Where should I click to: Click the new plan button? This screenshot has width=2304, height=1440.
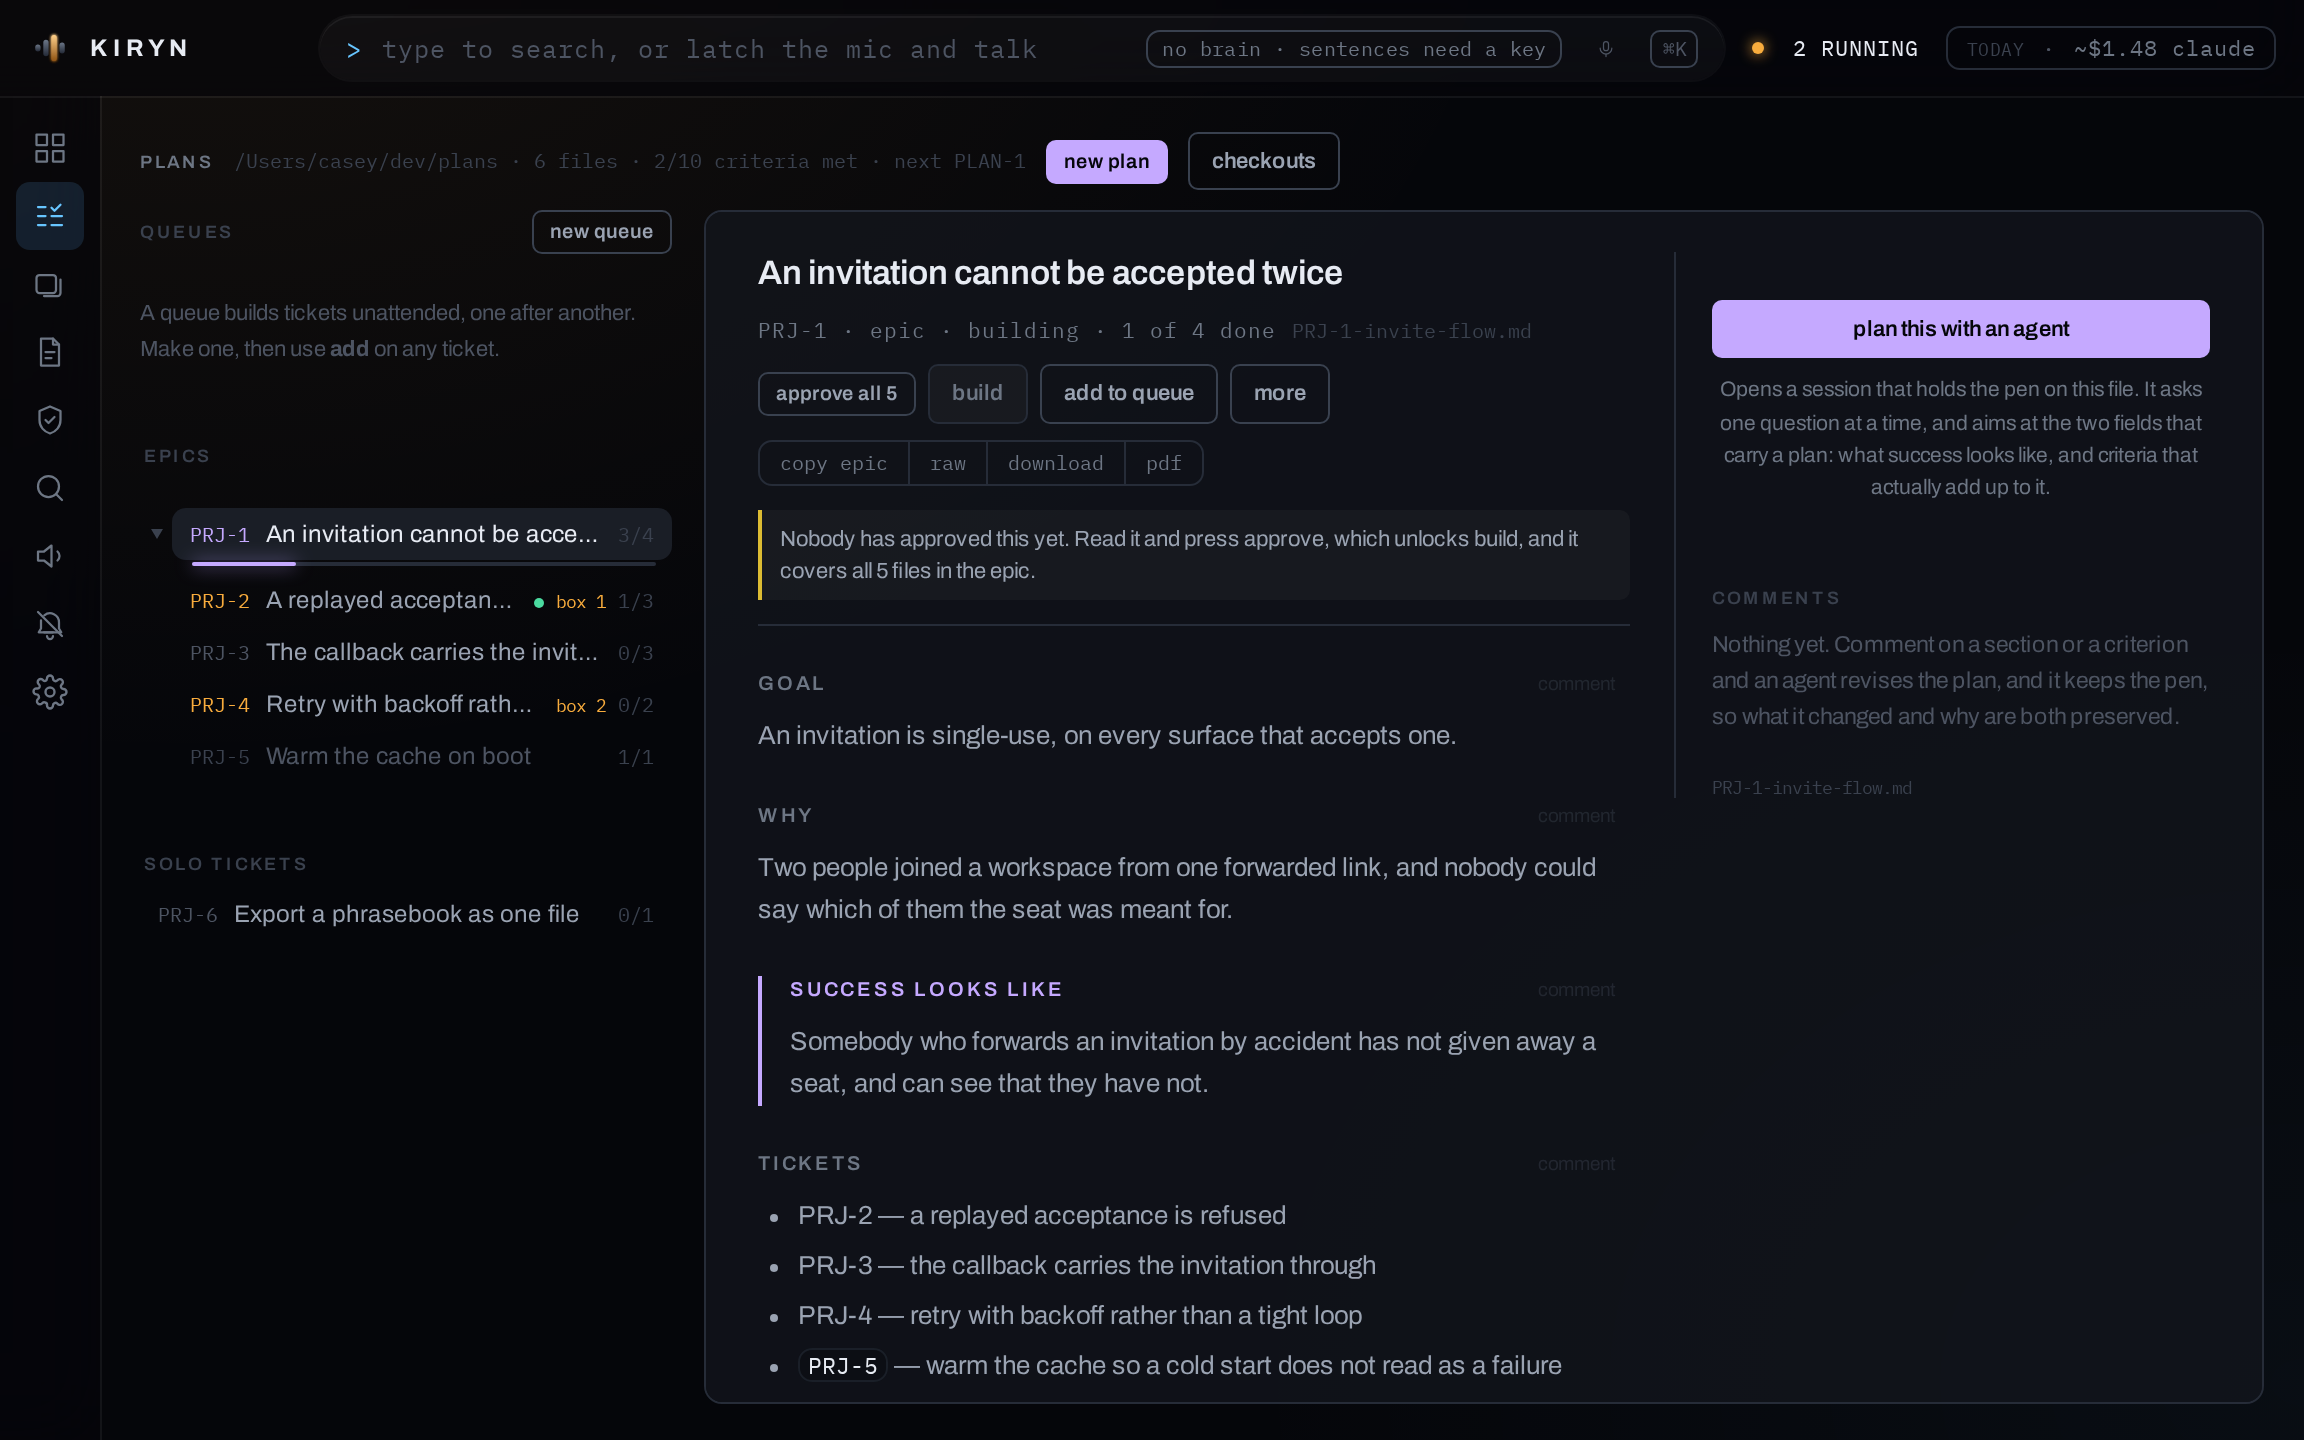pyautogui.click(x=1106, y=162)
